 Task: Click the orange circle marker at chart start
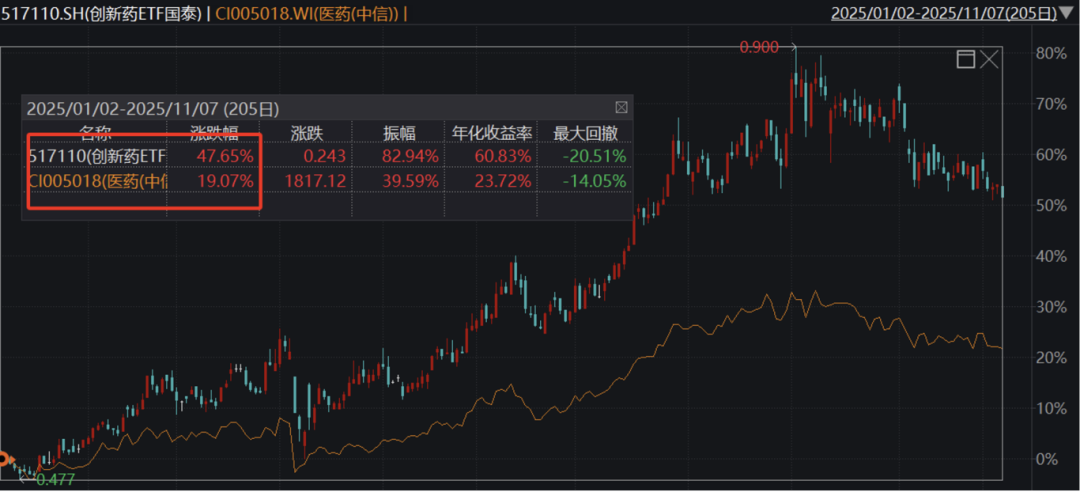click(x=4, y=459)
